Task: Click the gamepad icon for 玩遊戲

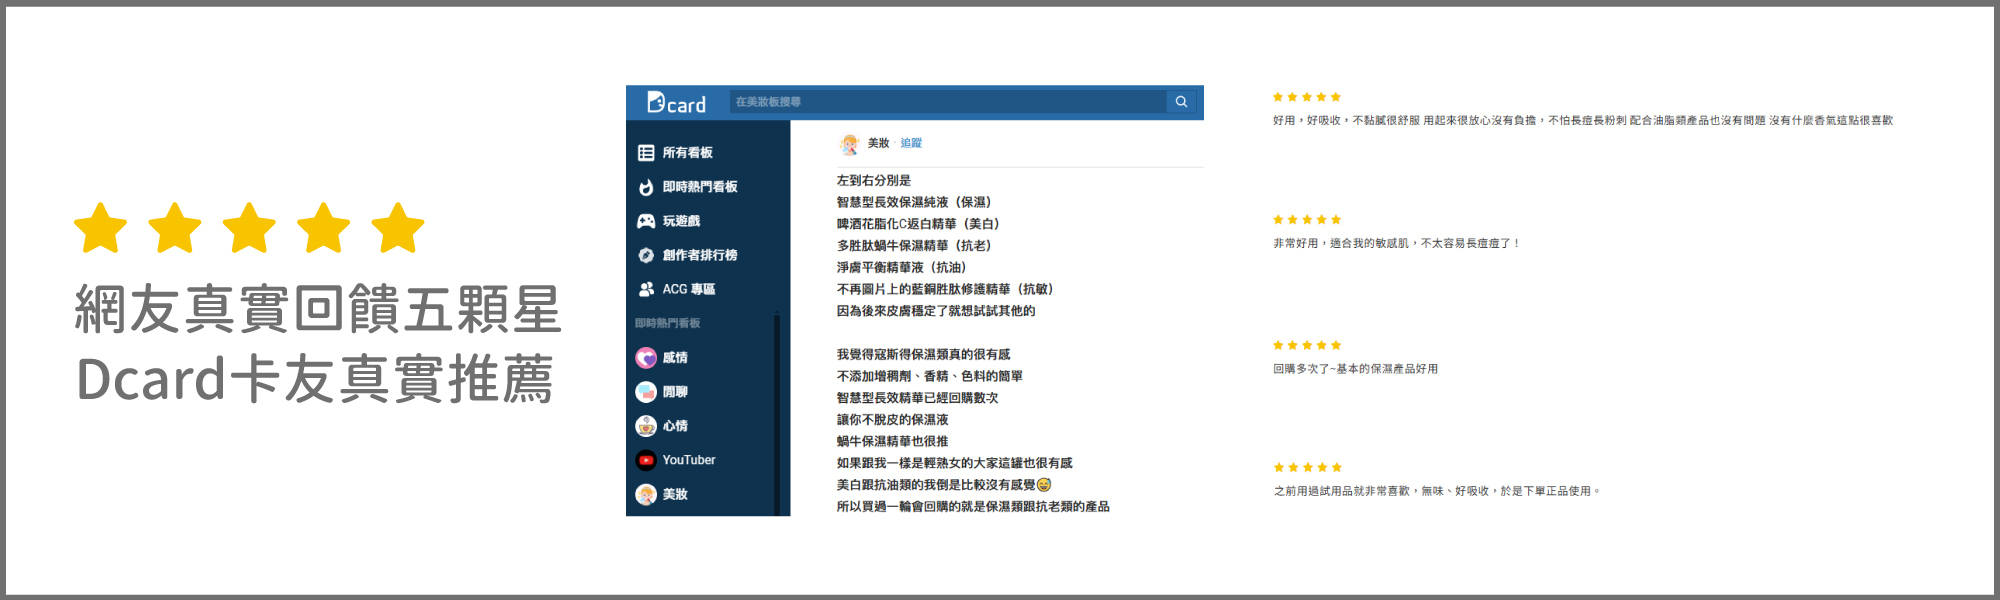Action: (x=646, y=221)
